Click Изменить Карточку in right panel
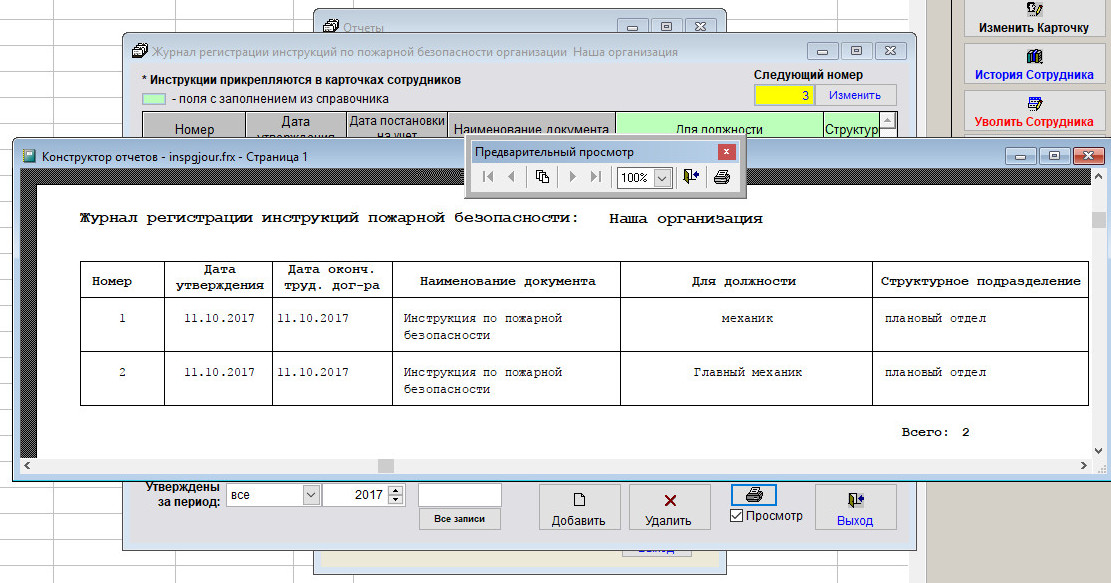The image size is (1111, 583). tap(1033, 19)
